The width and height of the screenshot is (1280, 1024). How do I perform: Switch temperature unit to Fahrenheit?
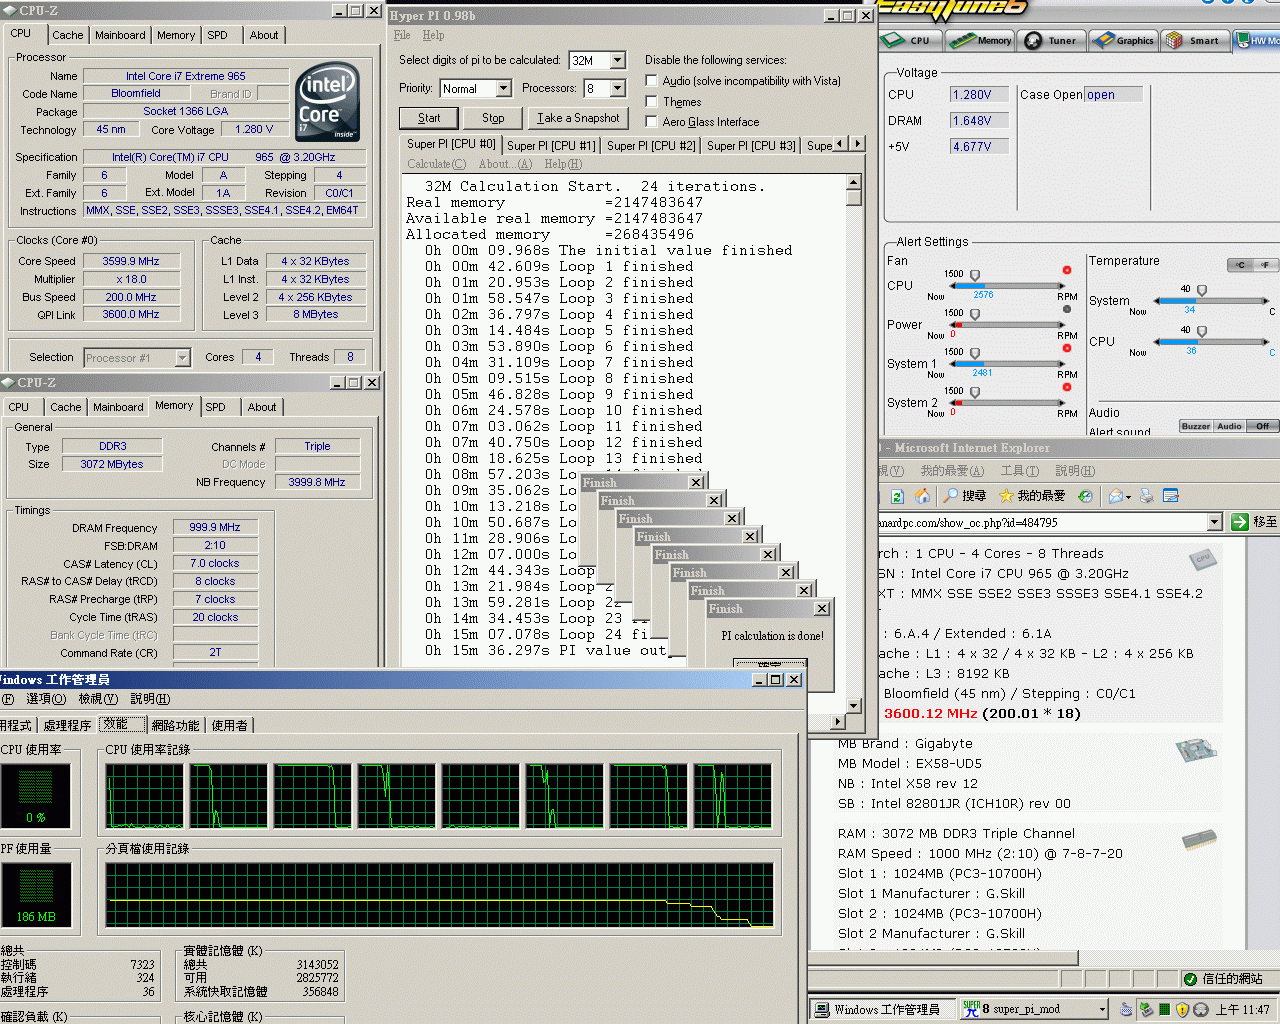pyautogui.click(x=1265, y=265)
